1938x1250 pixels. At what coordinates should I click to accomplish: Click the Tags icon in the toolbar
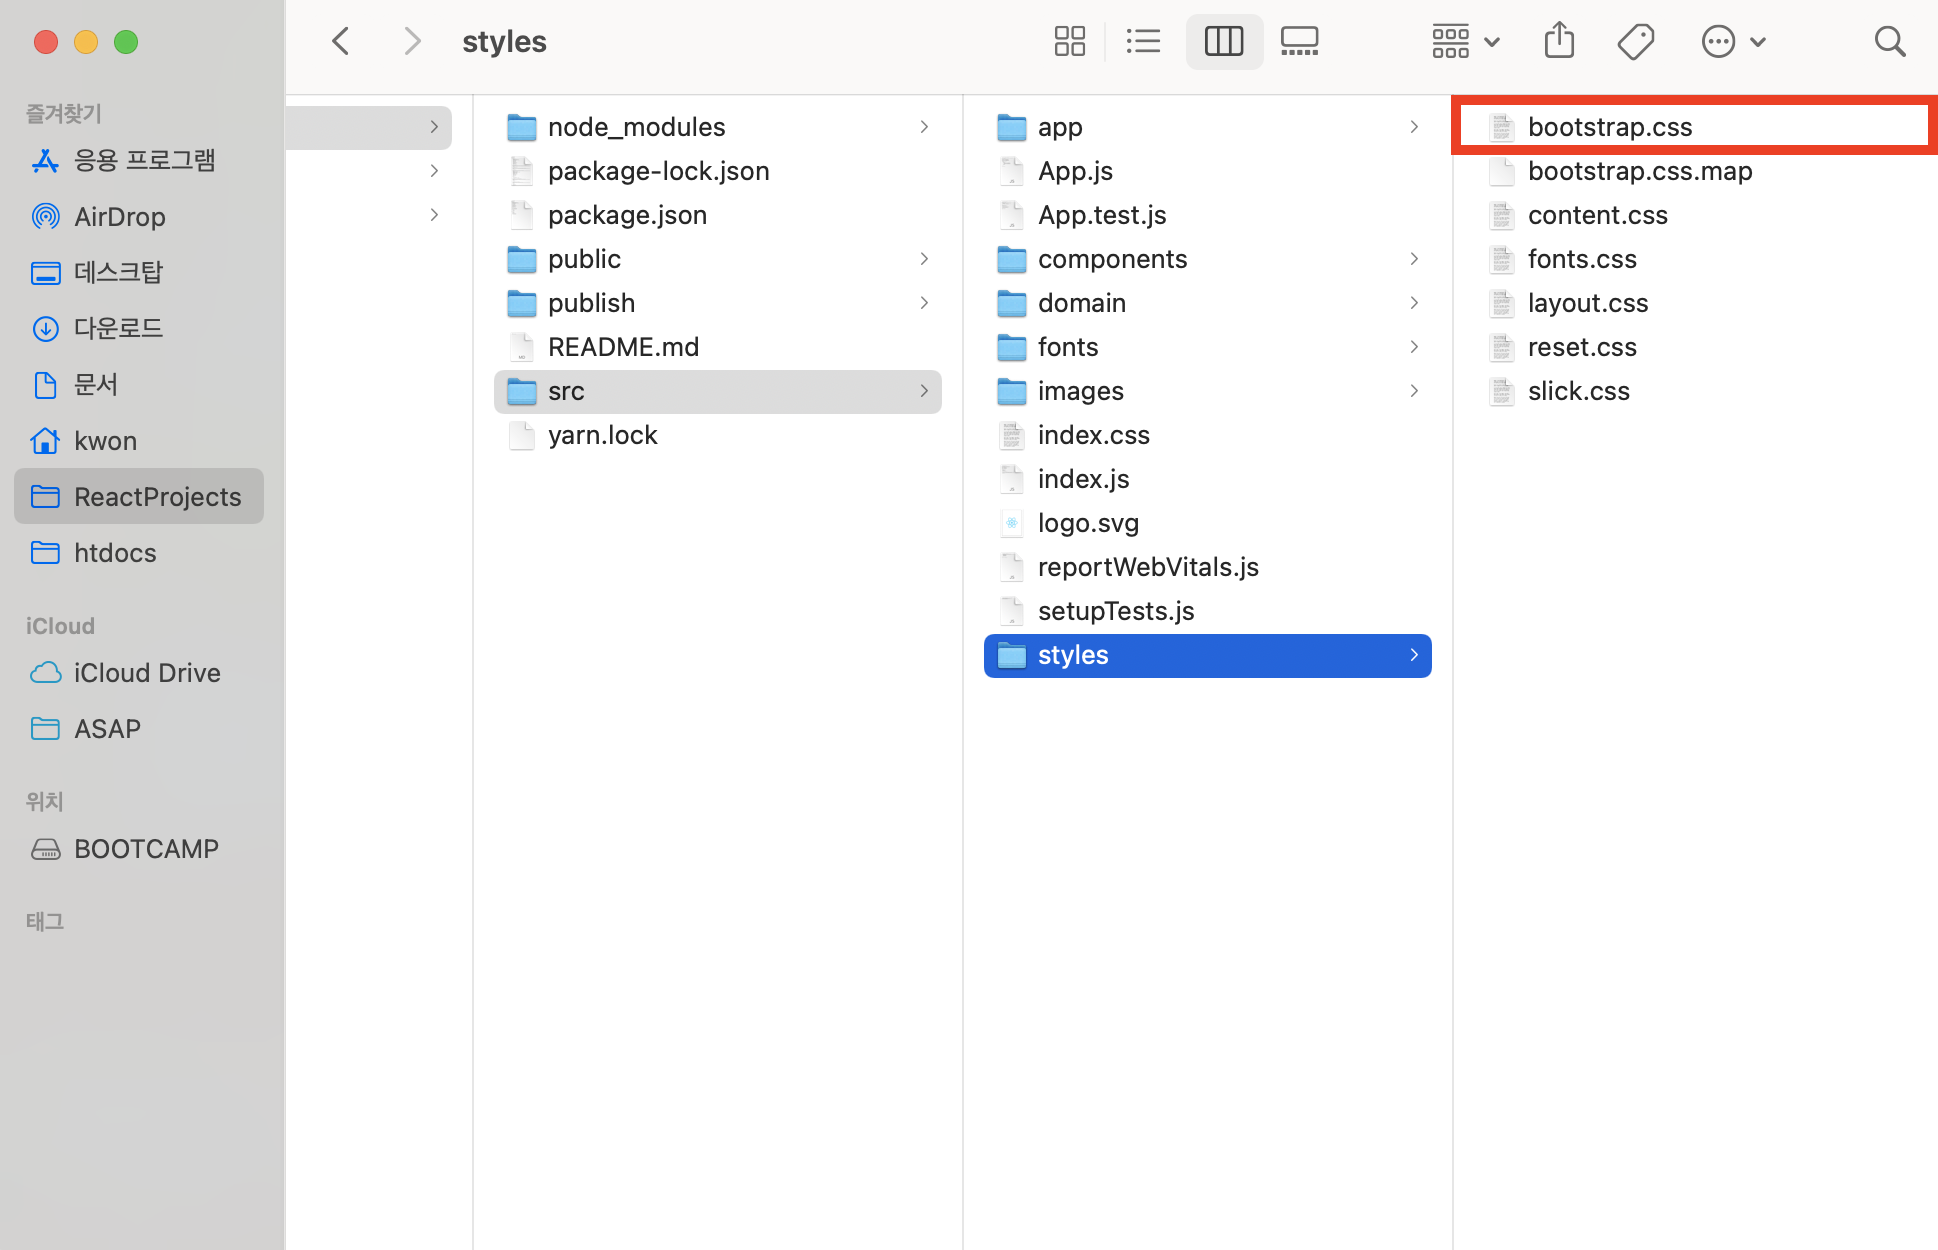coord(1635,41)
